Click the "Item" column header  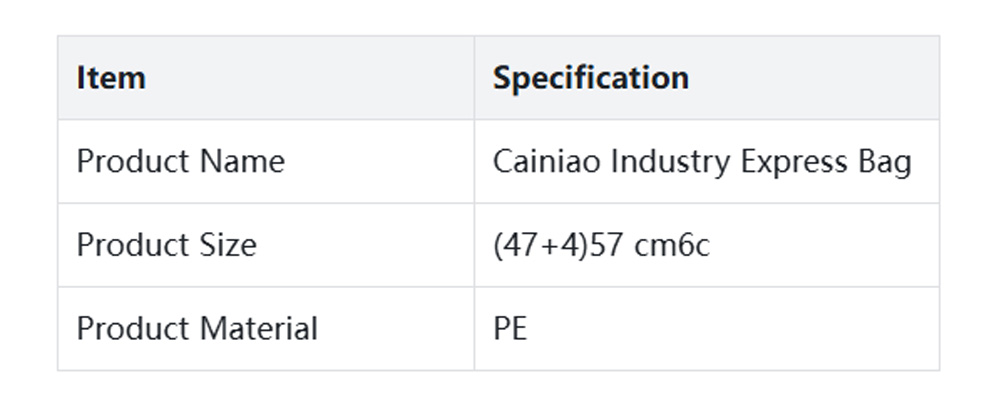pyautogui.click(x=111, y=78)
